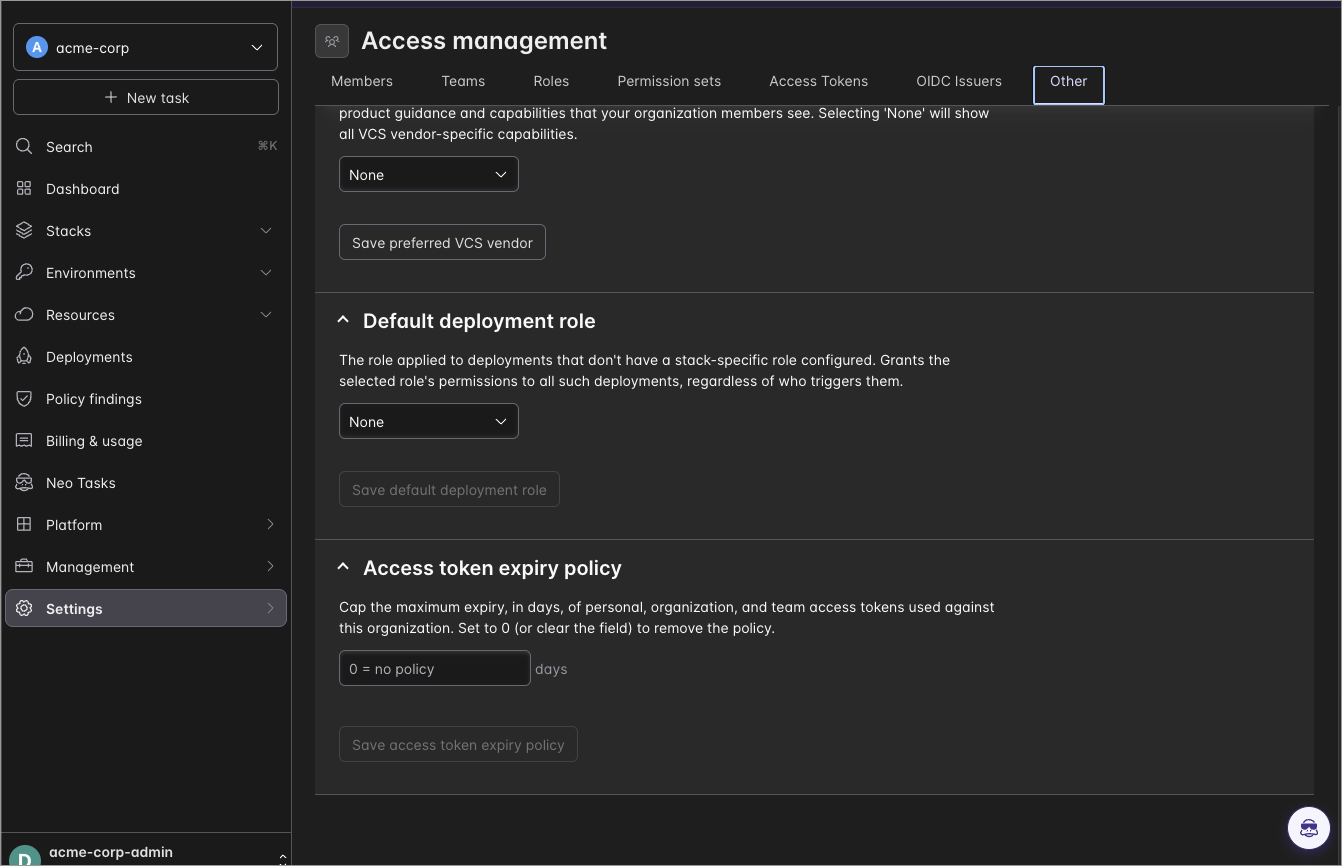
Task: Click the Access management page title
Action: click(x=484, y=41)
